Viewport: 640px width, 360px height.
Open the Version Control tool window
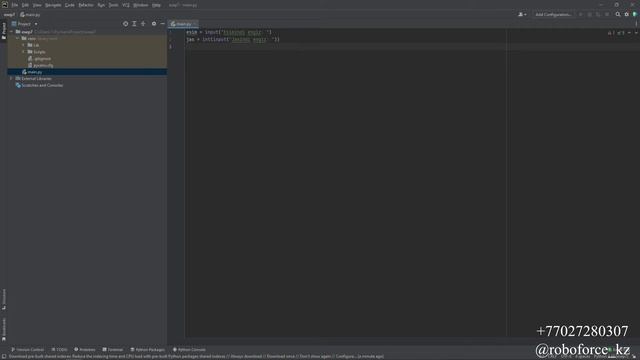pos(27,350)
